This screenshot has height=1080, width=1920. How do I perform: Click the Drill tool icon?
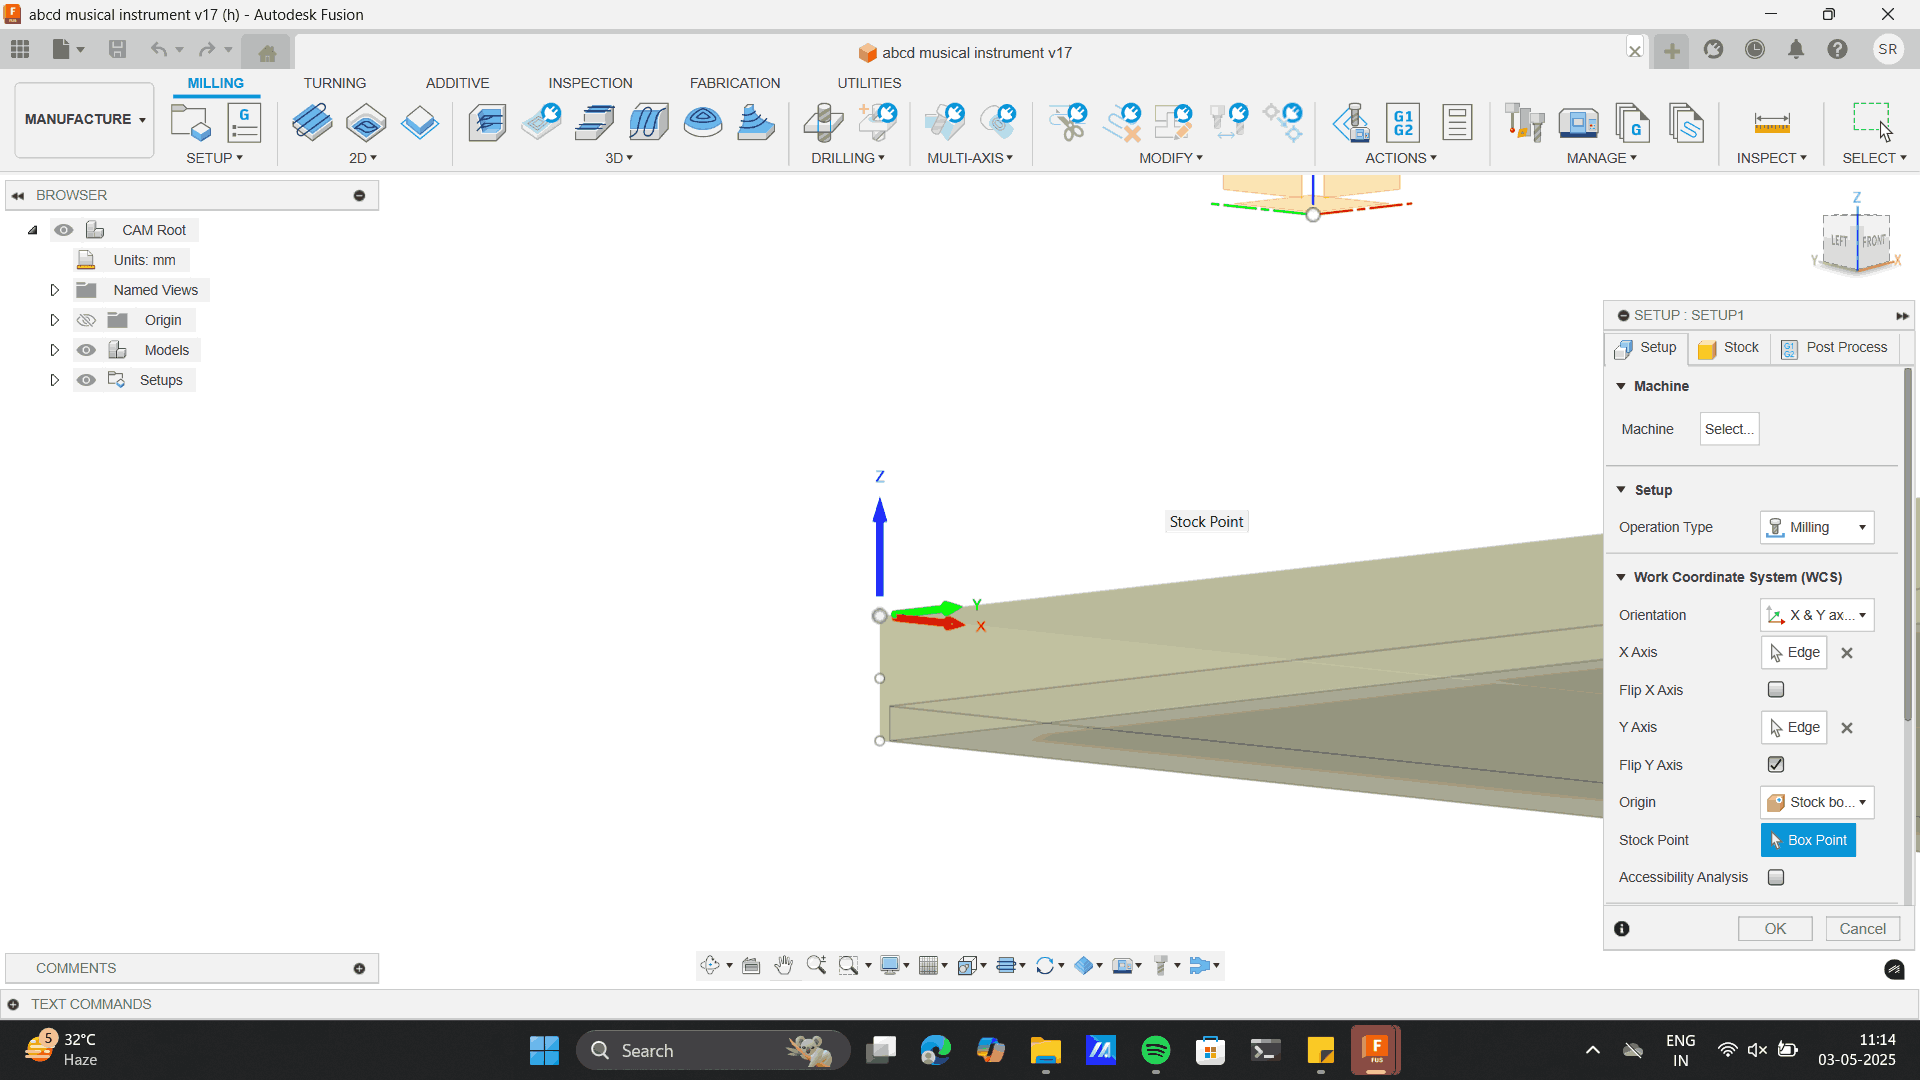click(823, 123)
